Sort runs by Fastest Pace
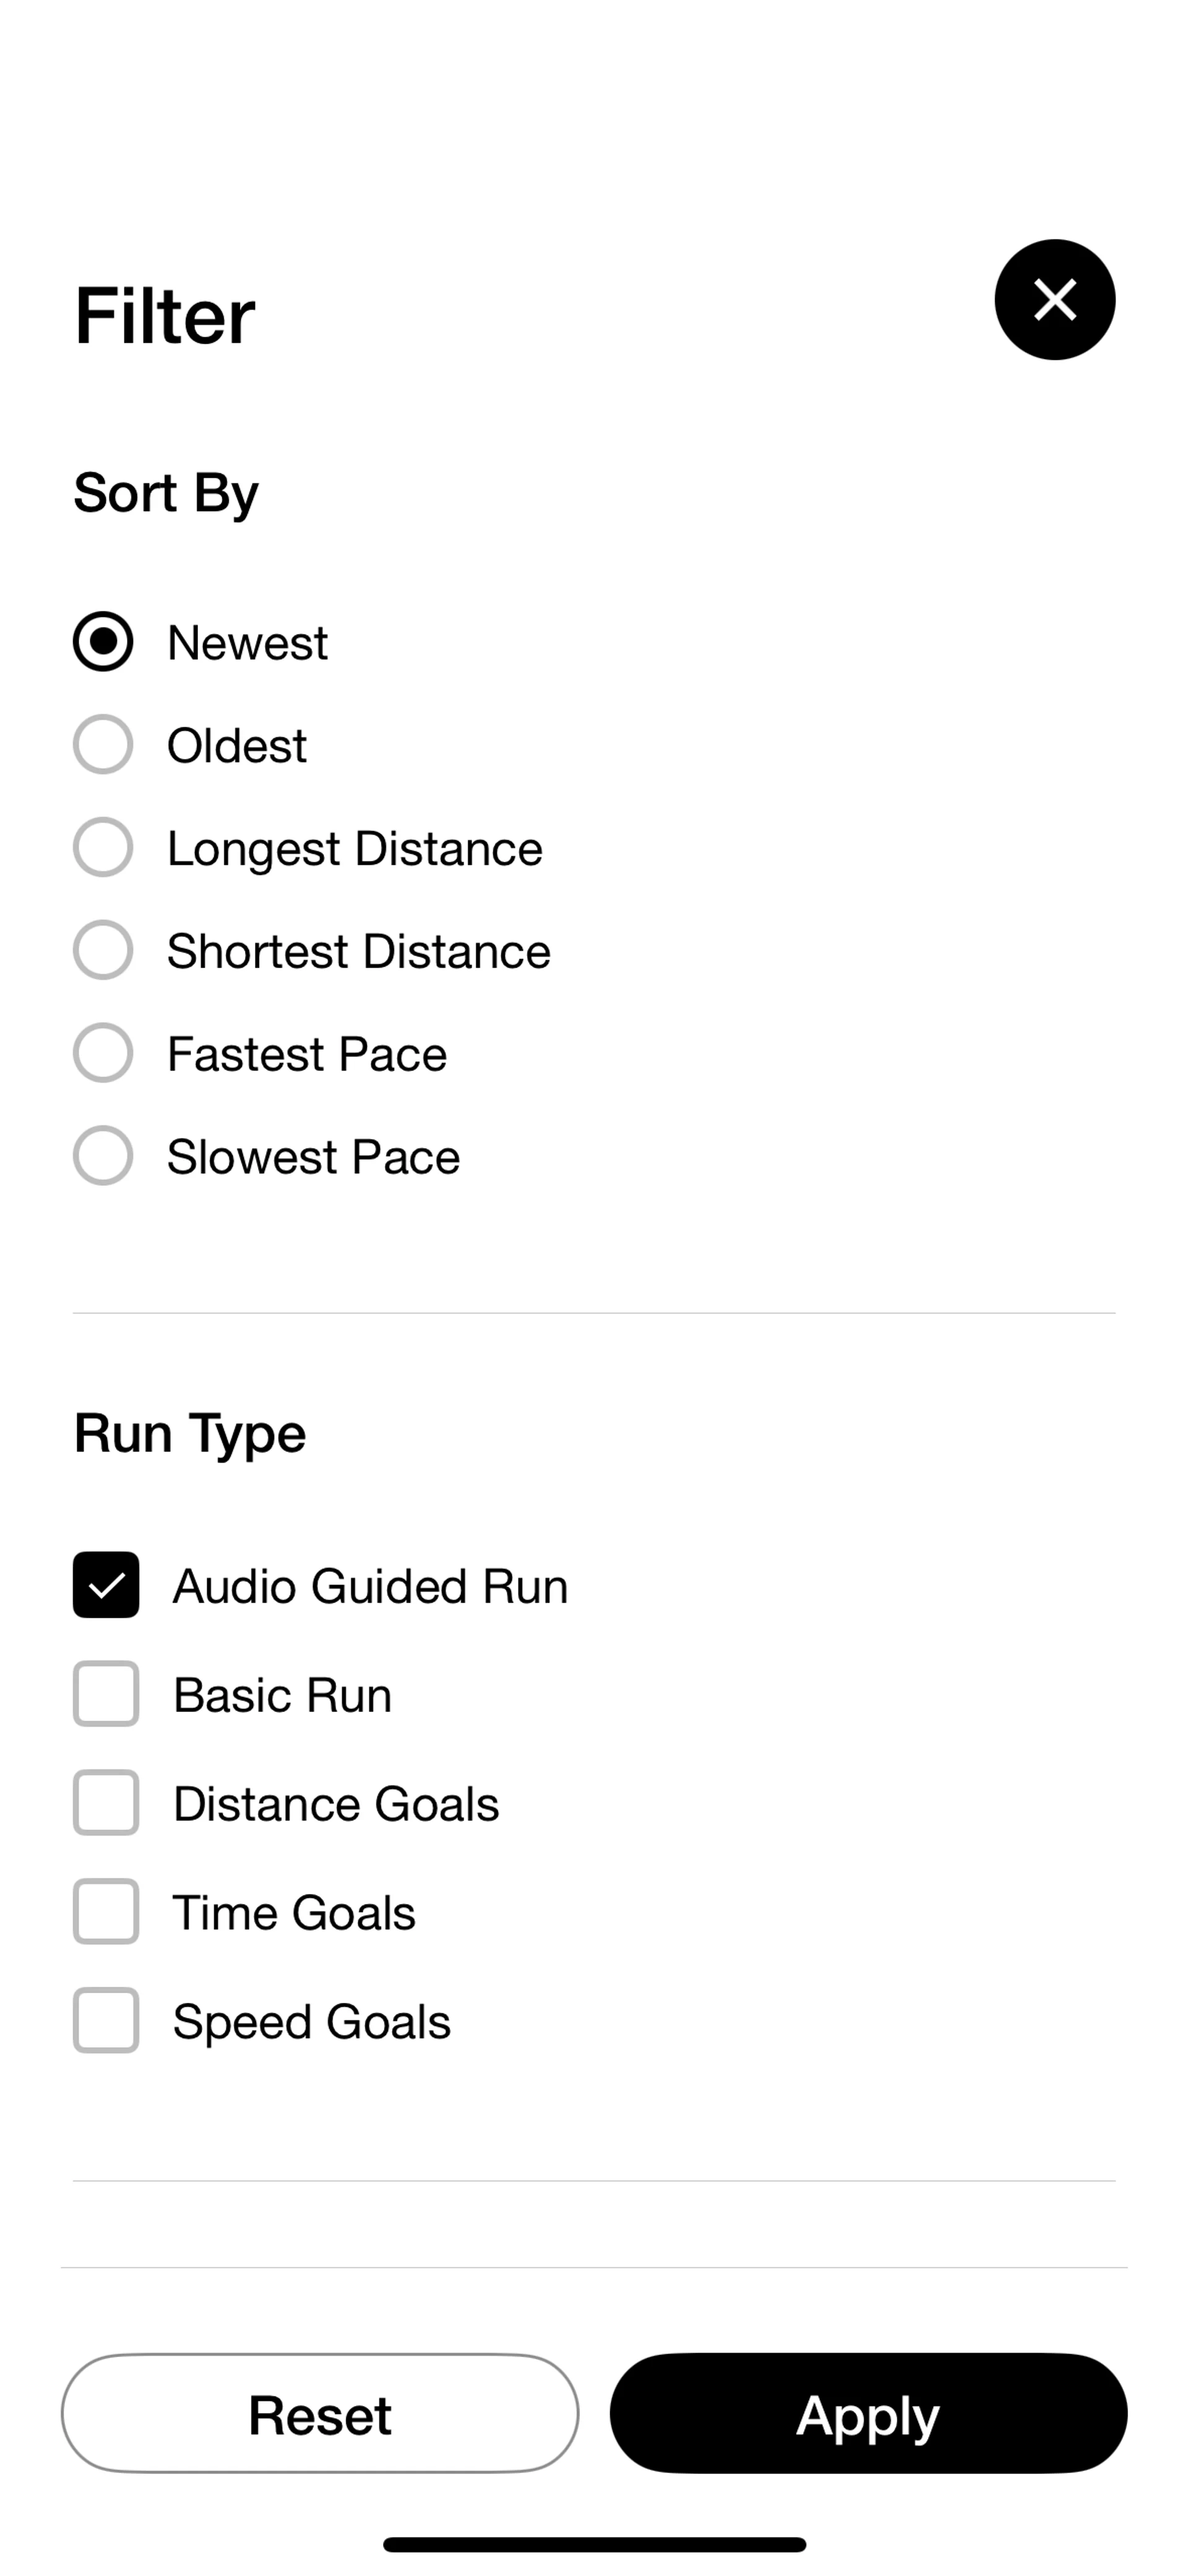 coord(103,1053)
